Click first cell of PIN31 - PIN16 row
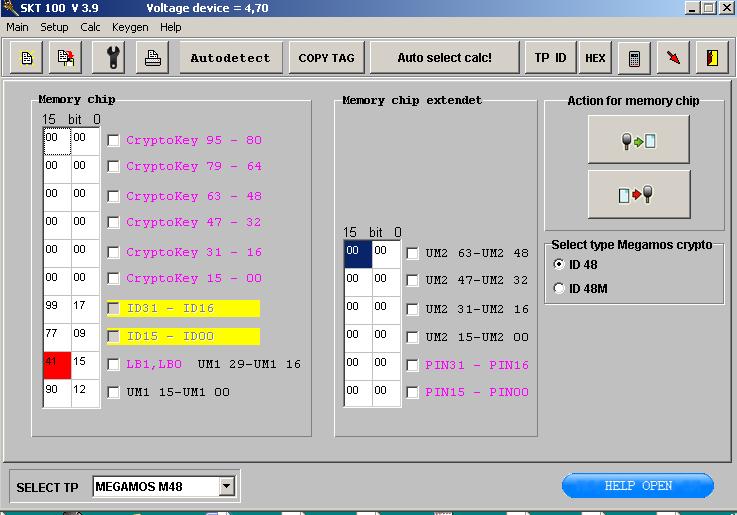The image size is (737, 515). [x=358, y=366]
